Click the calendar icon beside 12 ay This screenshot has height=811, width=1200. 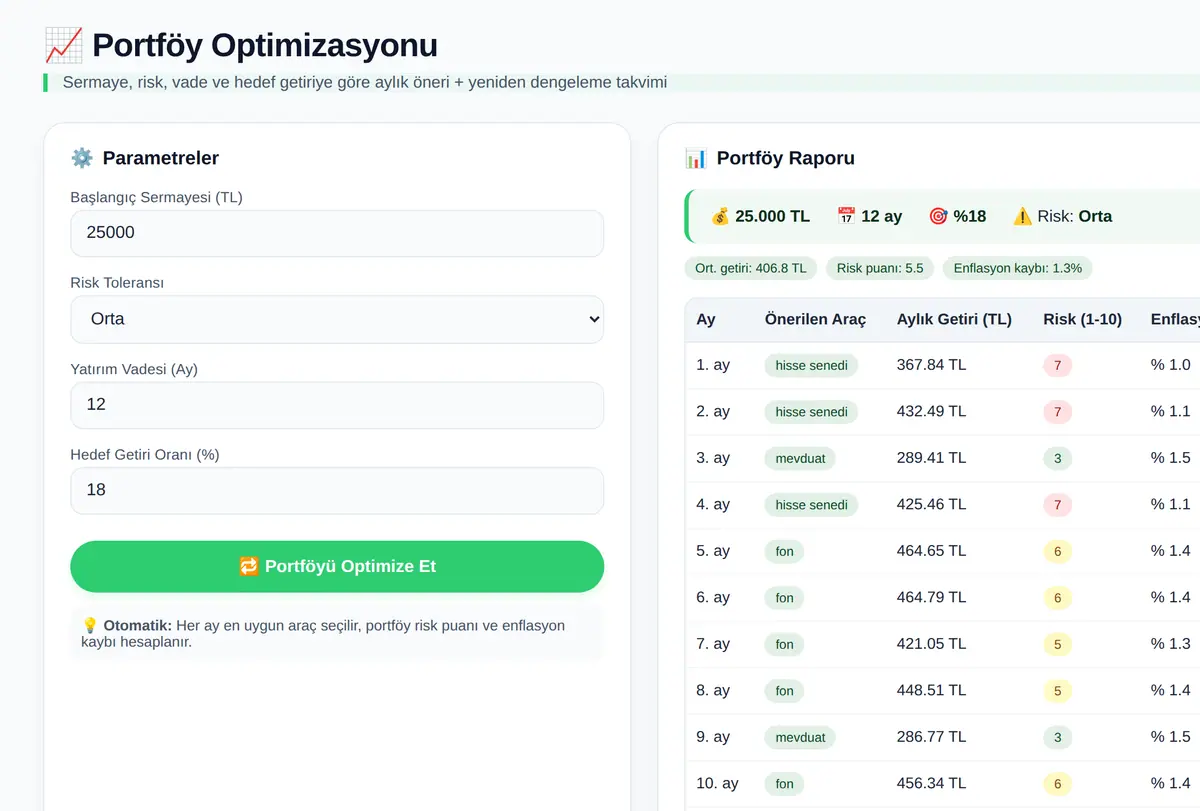[846, 216]
